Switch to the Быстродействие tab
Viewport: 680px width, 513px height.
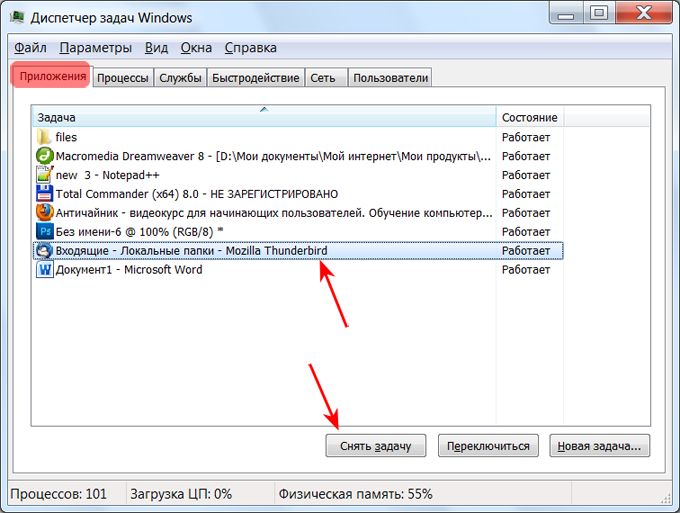click(x=255, y=78)
